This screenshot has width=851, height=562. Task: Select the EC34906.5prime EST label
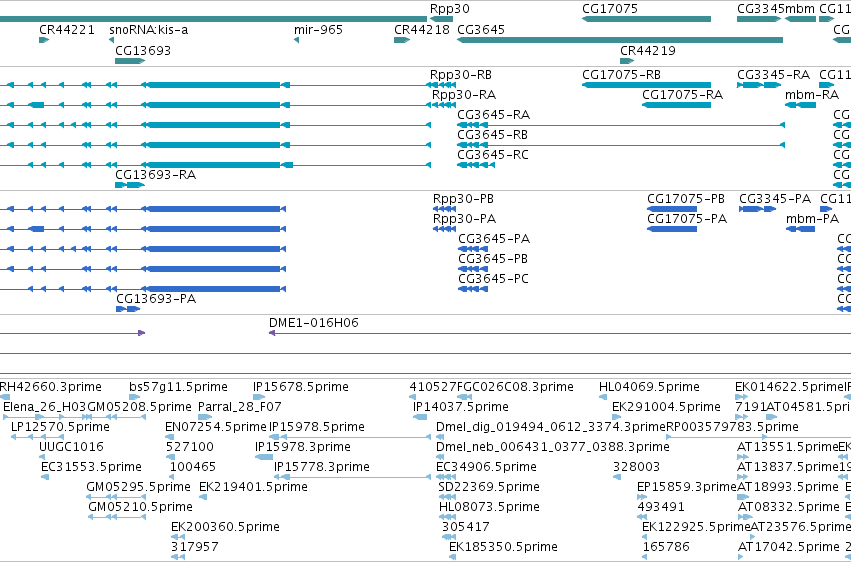coord(486,468)
